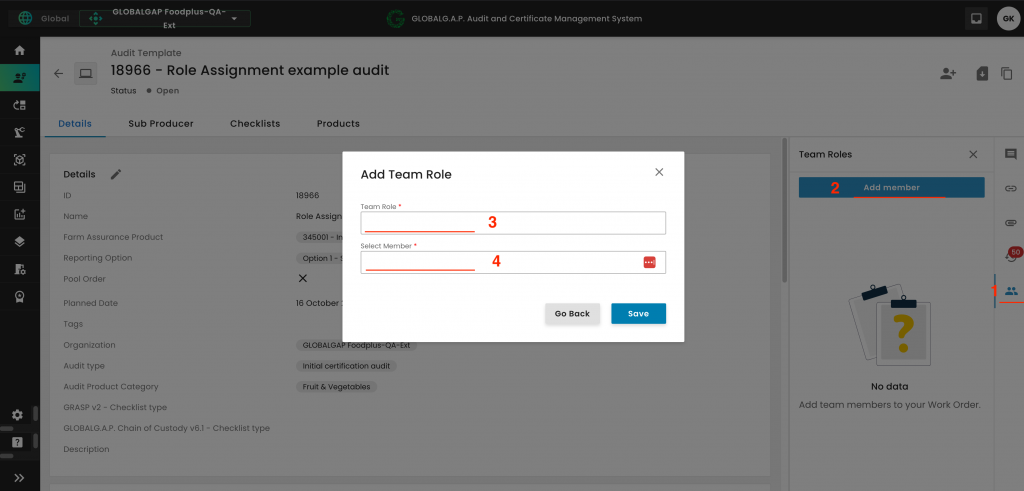
Task: Click the back arrow beside audit title
Action: point(58,73)
